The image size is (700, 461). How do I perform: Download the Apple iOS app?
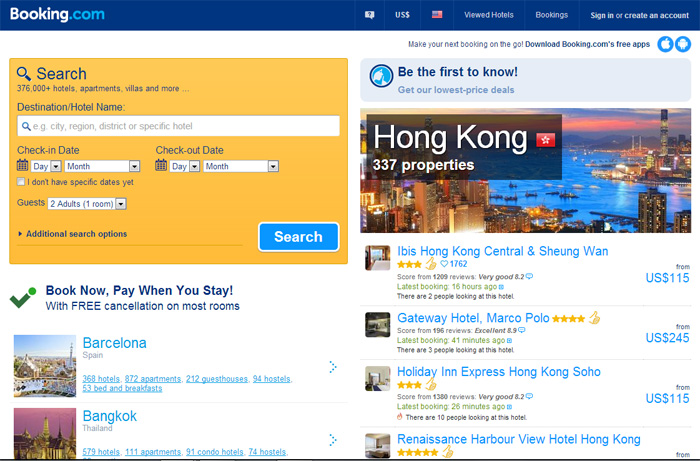(665, 44)
